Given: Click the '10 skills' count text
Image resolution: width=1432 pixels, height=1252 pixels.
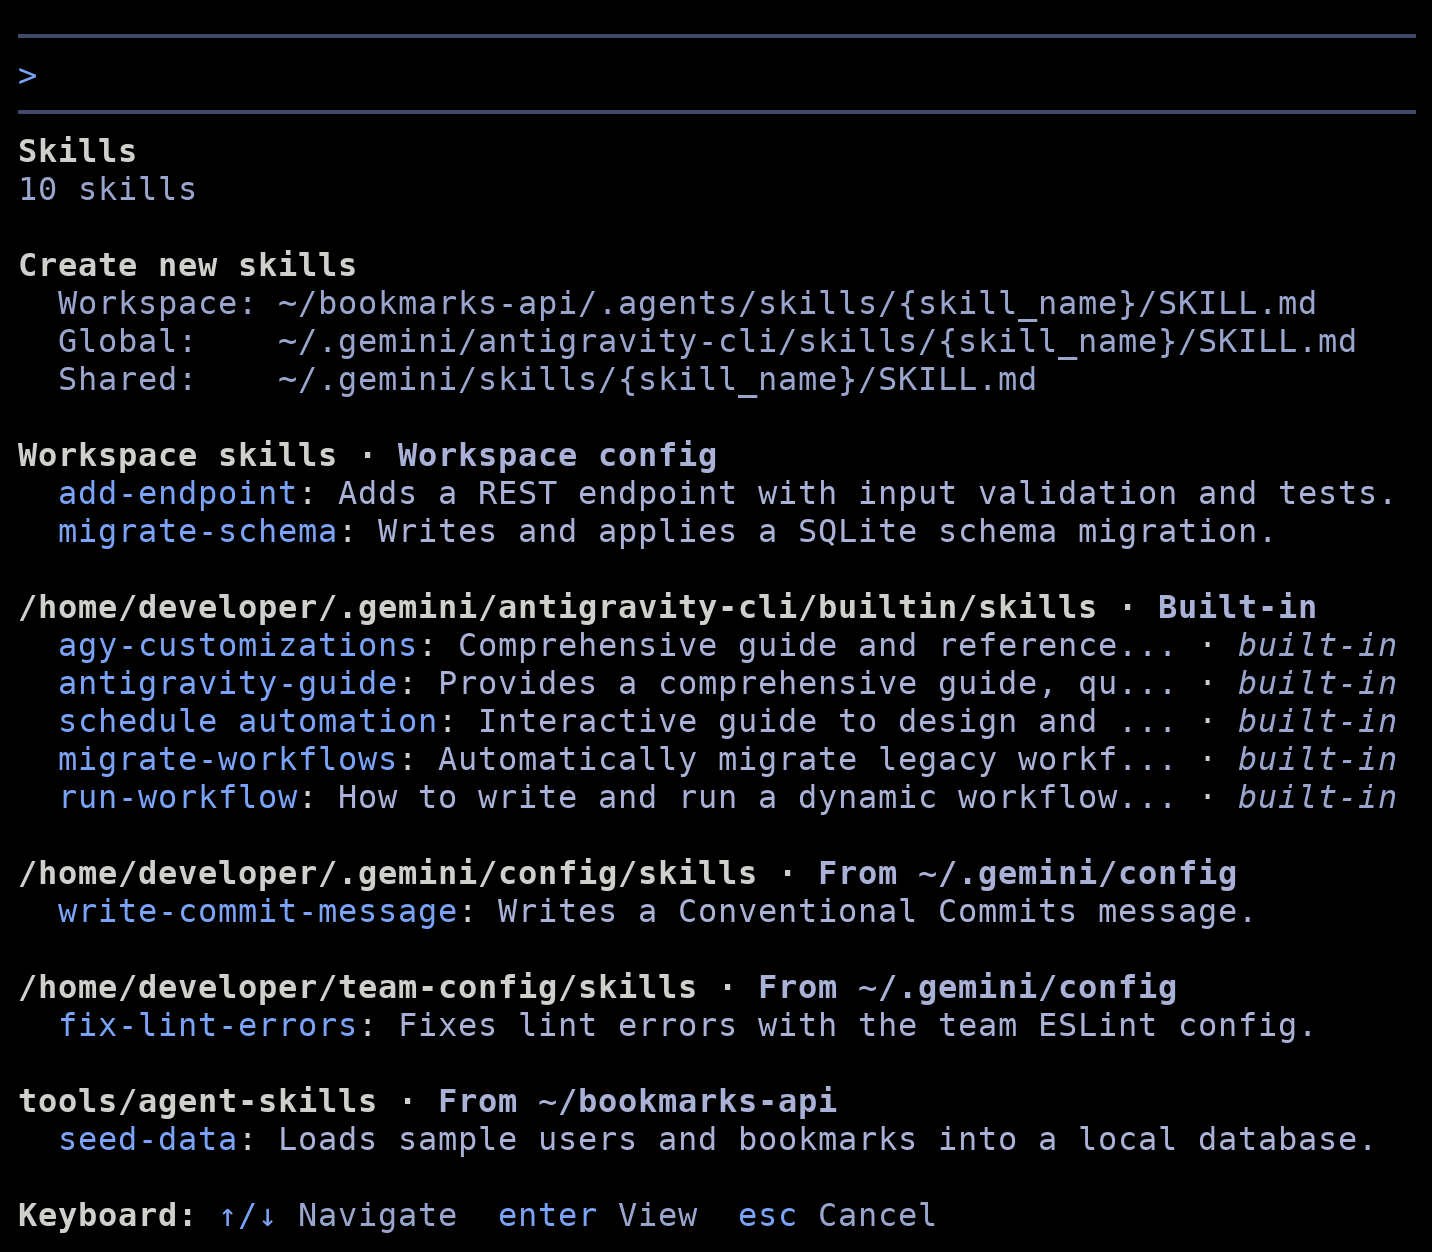Looking at the screenshot, I should [107, 189].
